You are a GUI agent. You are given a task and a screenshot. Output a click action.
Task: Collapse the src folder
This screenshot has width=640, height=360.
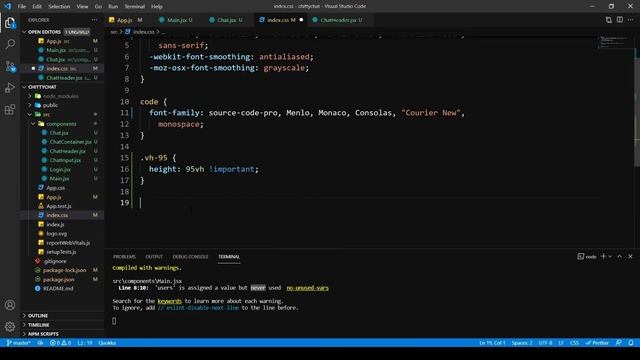(30, 114)
